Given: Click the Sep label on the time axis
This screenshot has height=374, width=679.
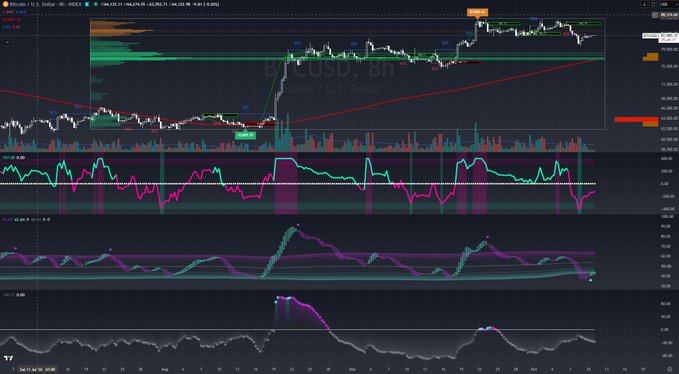Looking at the screenshot, I should (x=352, y=369).
